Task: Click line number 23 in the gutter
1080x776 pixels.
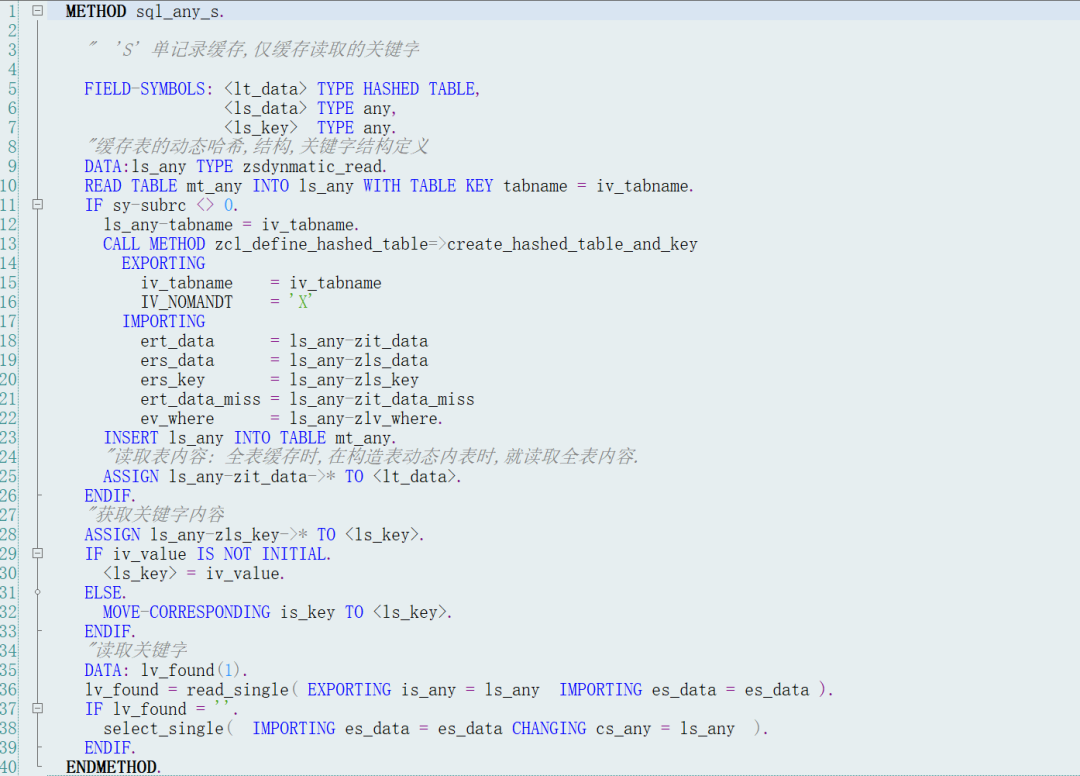Action: coord(8,438)
